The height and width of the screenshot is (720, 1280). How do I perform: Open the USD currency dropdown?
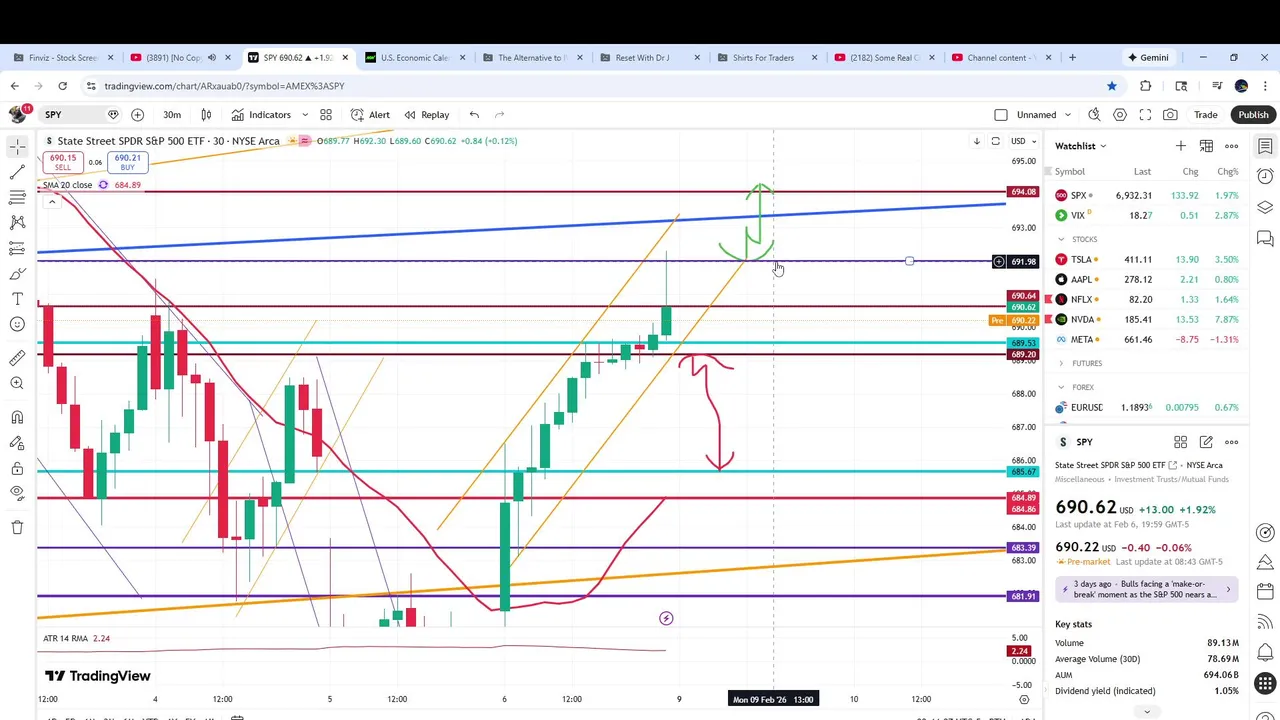[1021, 141]
